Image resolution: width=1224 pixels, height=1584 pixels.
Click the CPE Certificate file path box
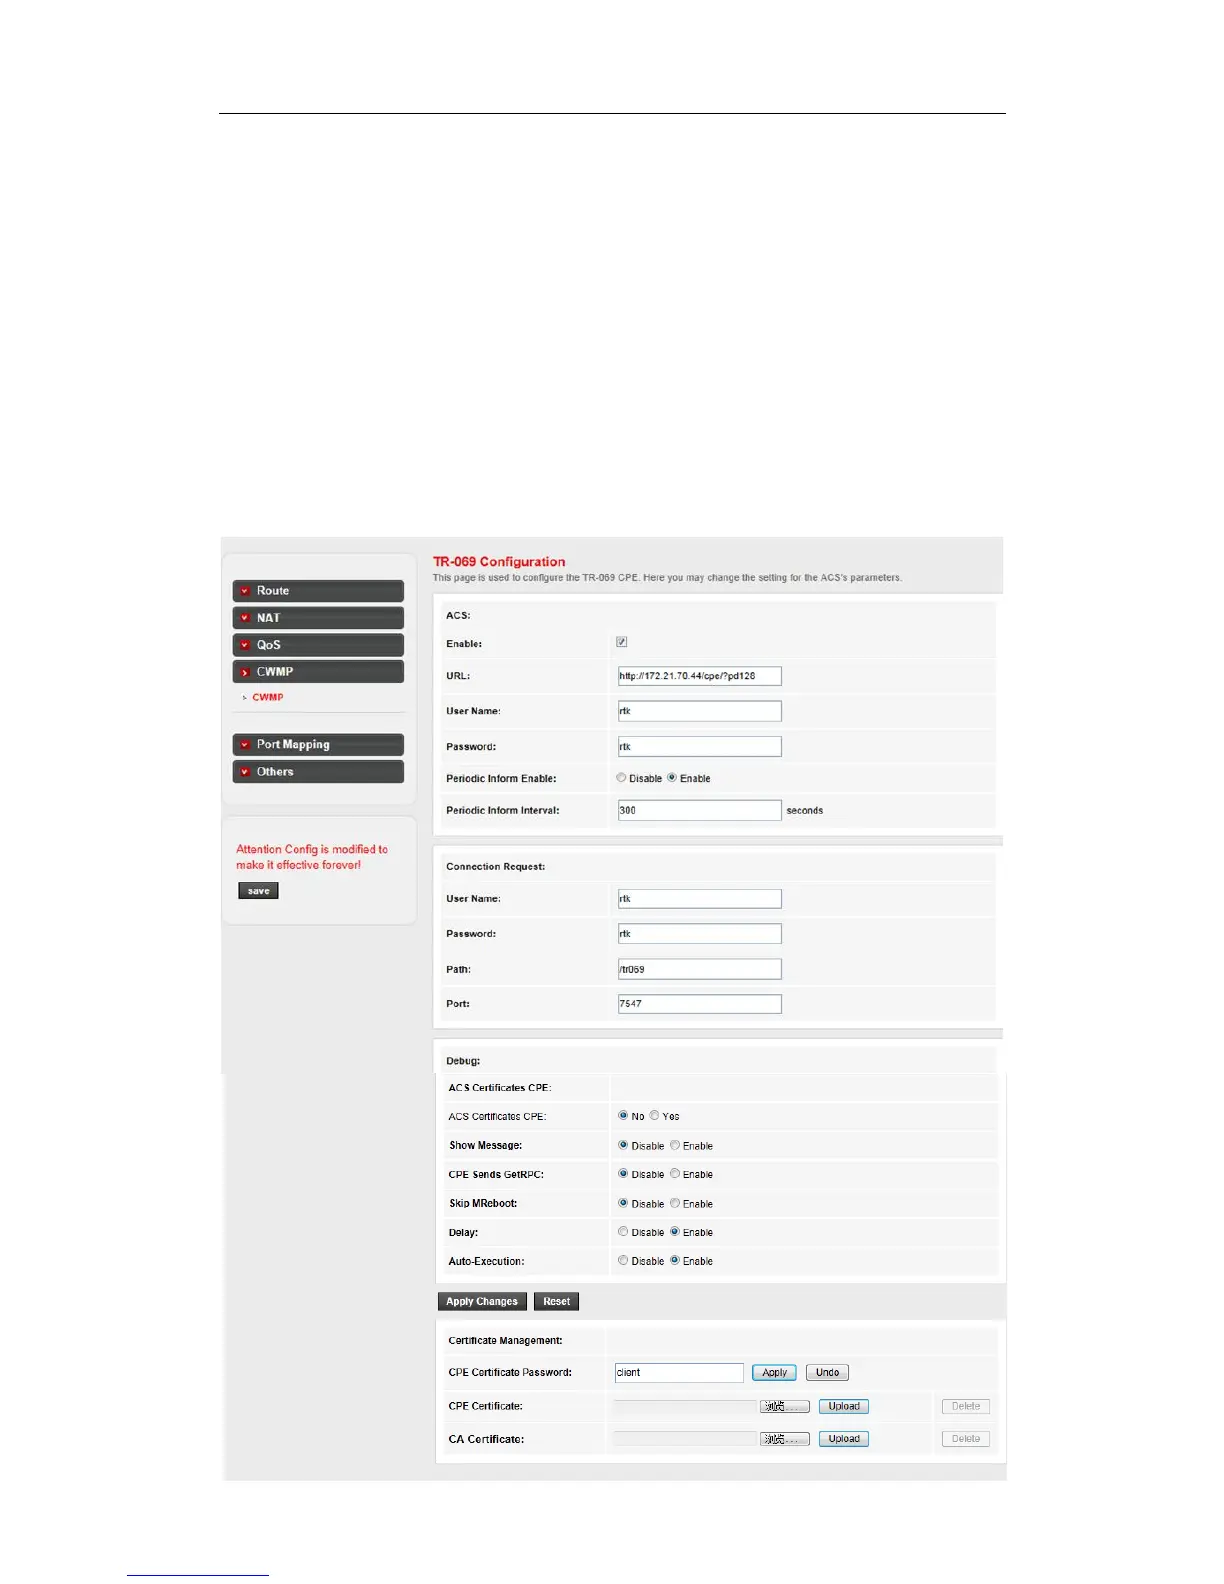pos(685,1407)
